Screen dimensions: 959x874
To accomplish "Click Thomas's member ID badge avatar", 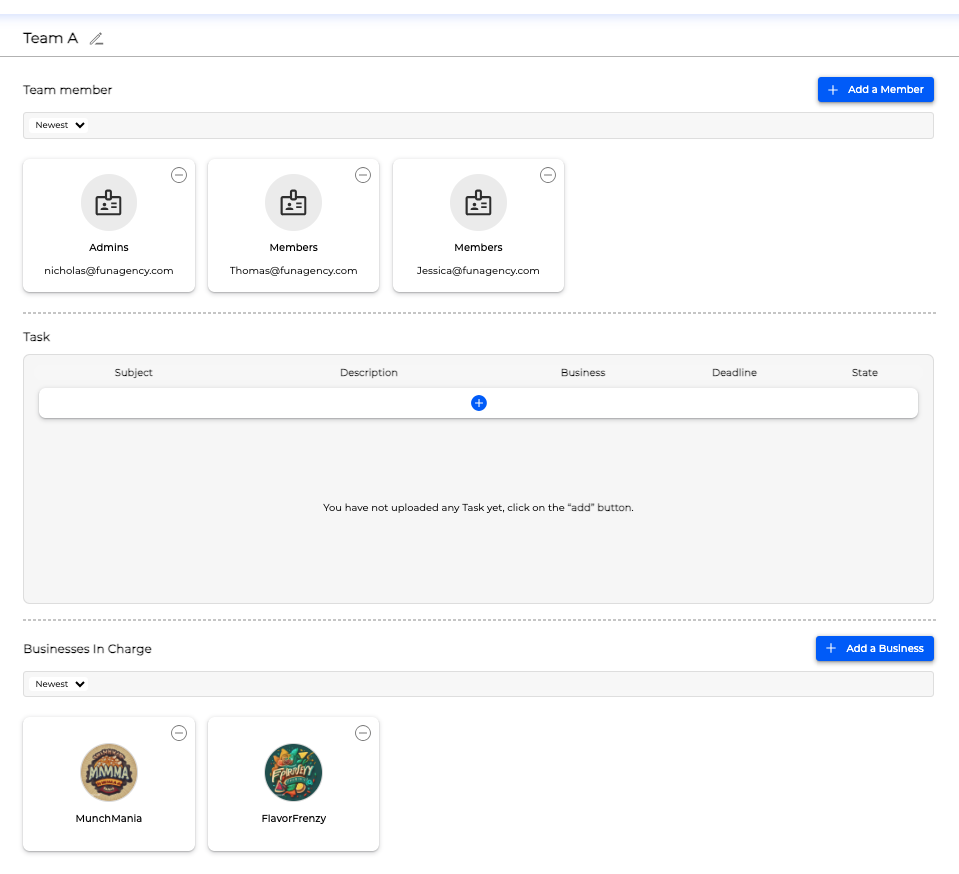I will 293,203.
